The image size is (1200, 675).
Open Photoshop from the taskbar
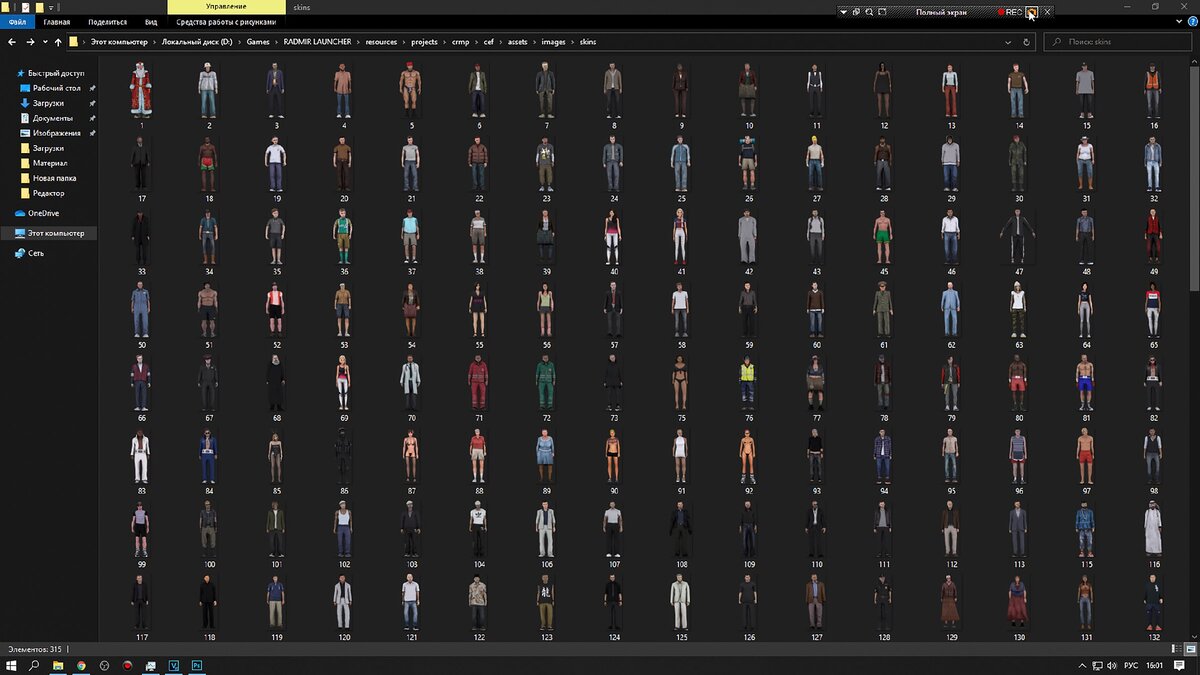coord(197,665)
